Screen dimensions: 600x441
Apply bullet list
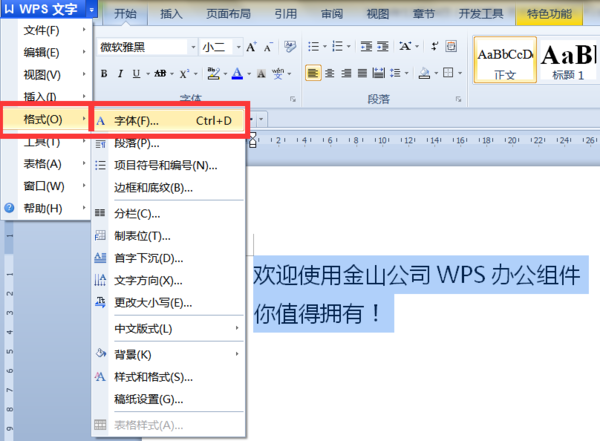tap(313, 46)
